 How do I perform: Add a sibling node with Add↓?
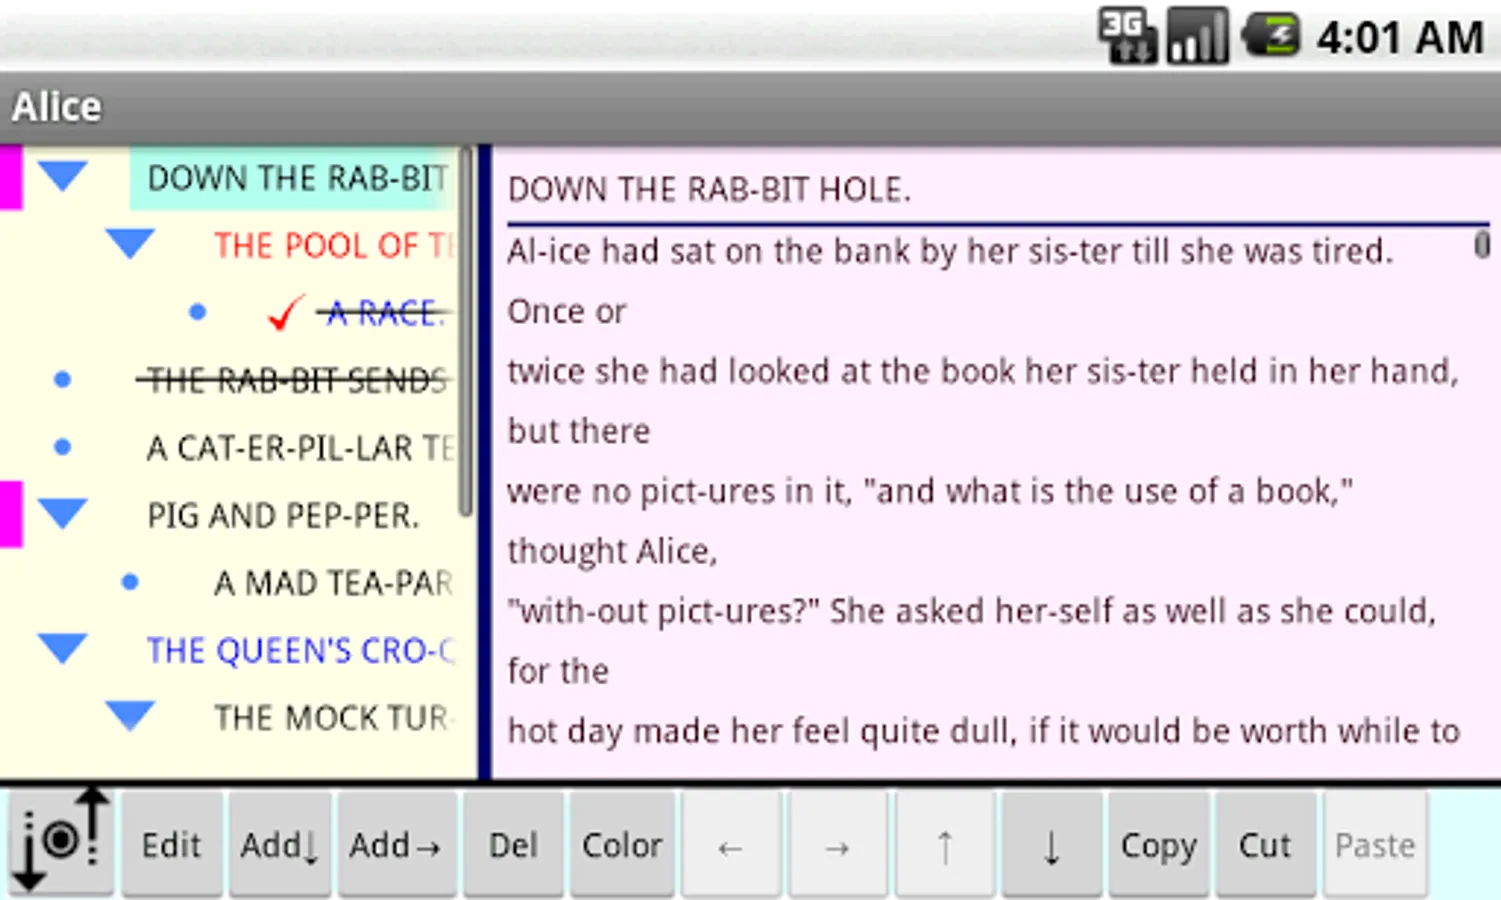(x=279, y=845)
